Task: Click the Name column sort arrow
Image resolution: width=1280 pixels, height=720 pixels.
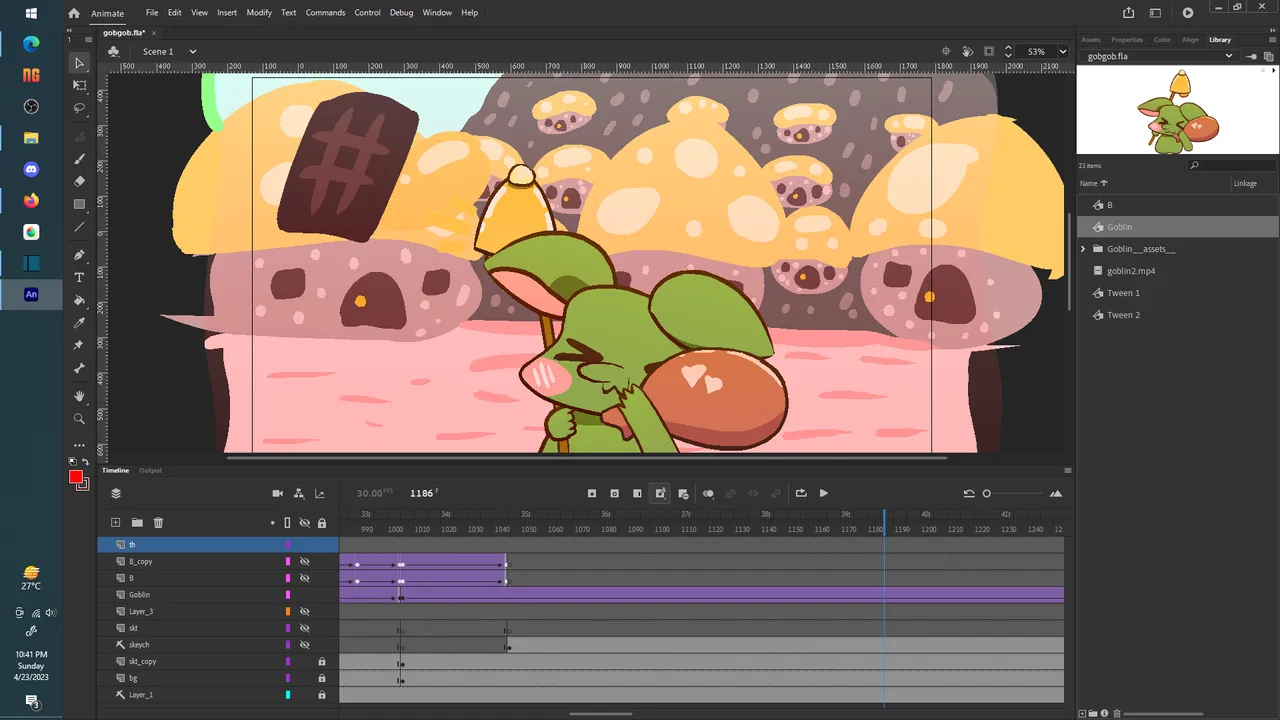Action: pos(1104,184)
